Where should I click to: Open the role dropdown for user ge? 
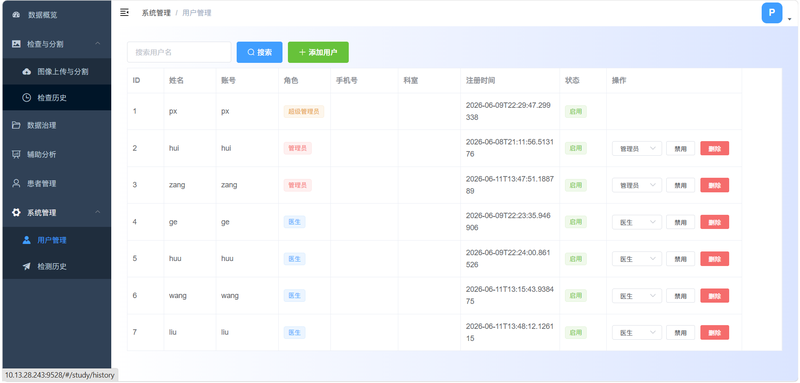[x=637, y=222]
